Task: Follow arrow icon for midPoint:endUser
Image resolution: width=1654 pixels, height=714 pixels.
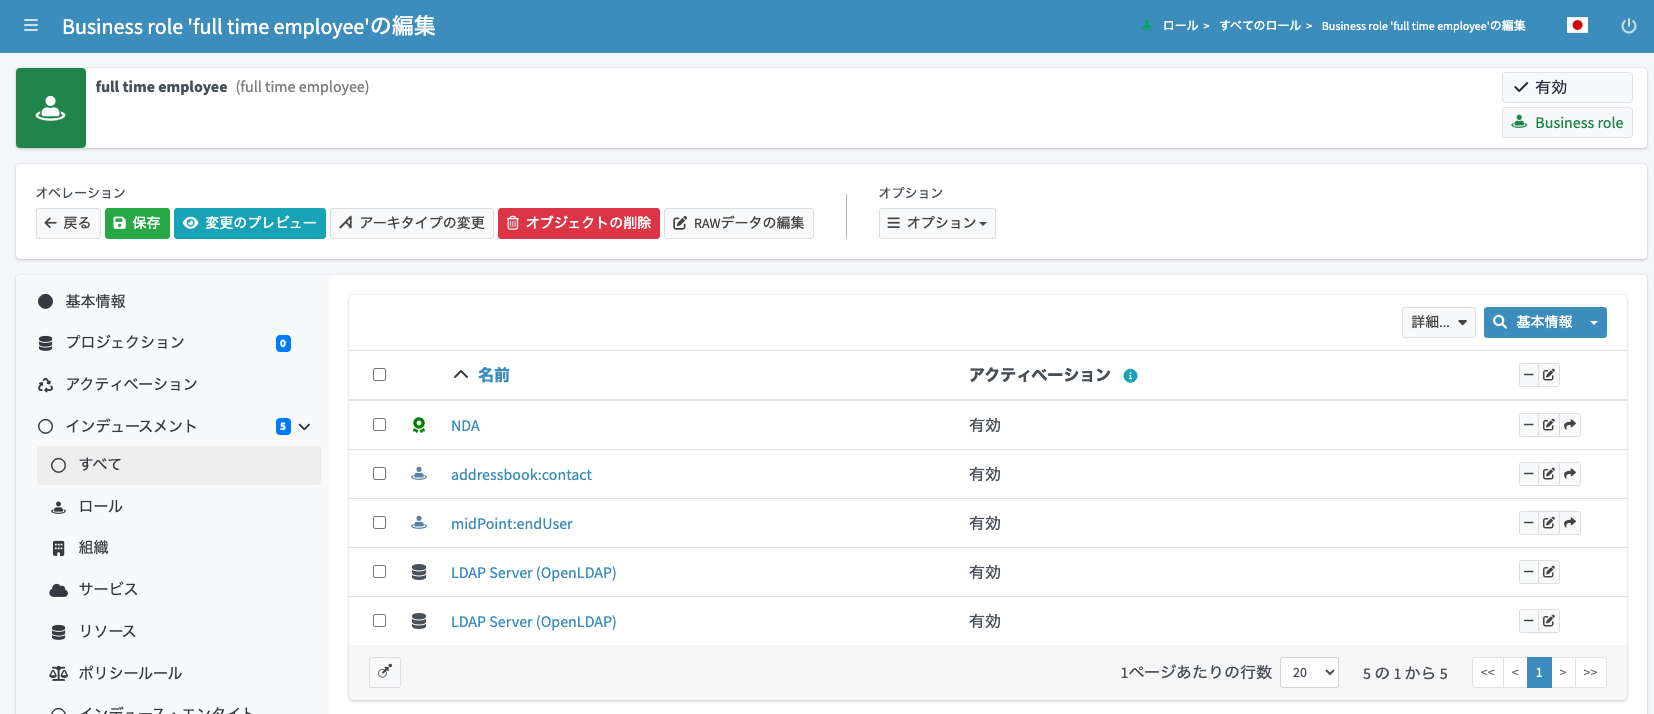Action: [x=1570, y=523]
